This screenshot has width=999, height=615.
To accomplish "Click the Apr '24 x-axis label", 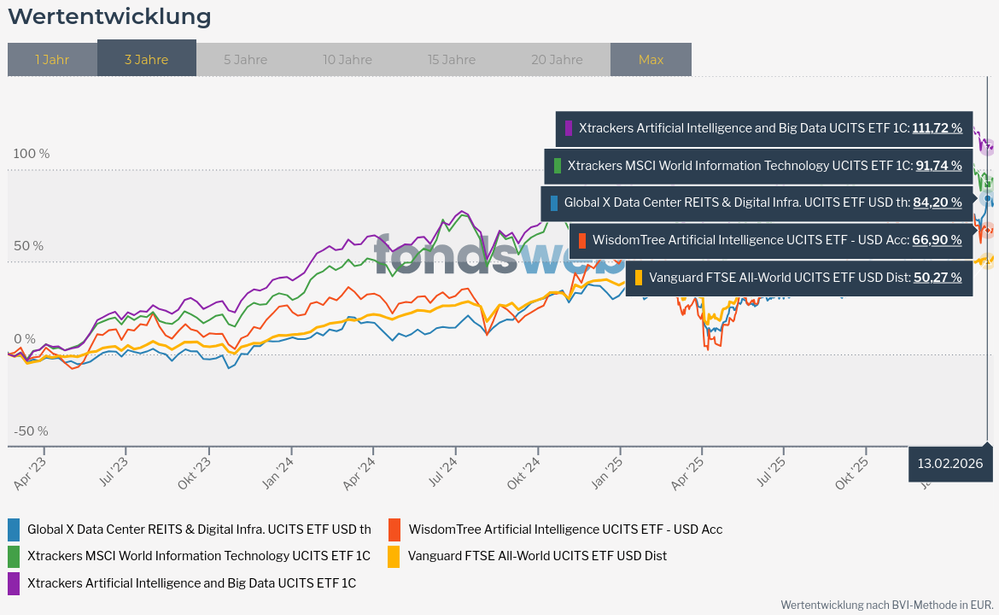I will point(360,474).
